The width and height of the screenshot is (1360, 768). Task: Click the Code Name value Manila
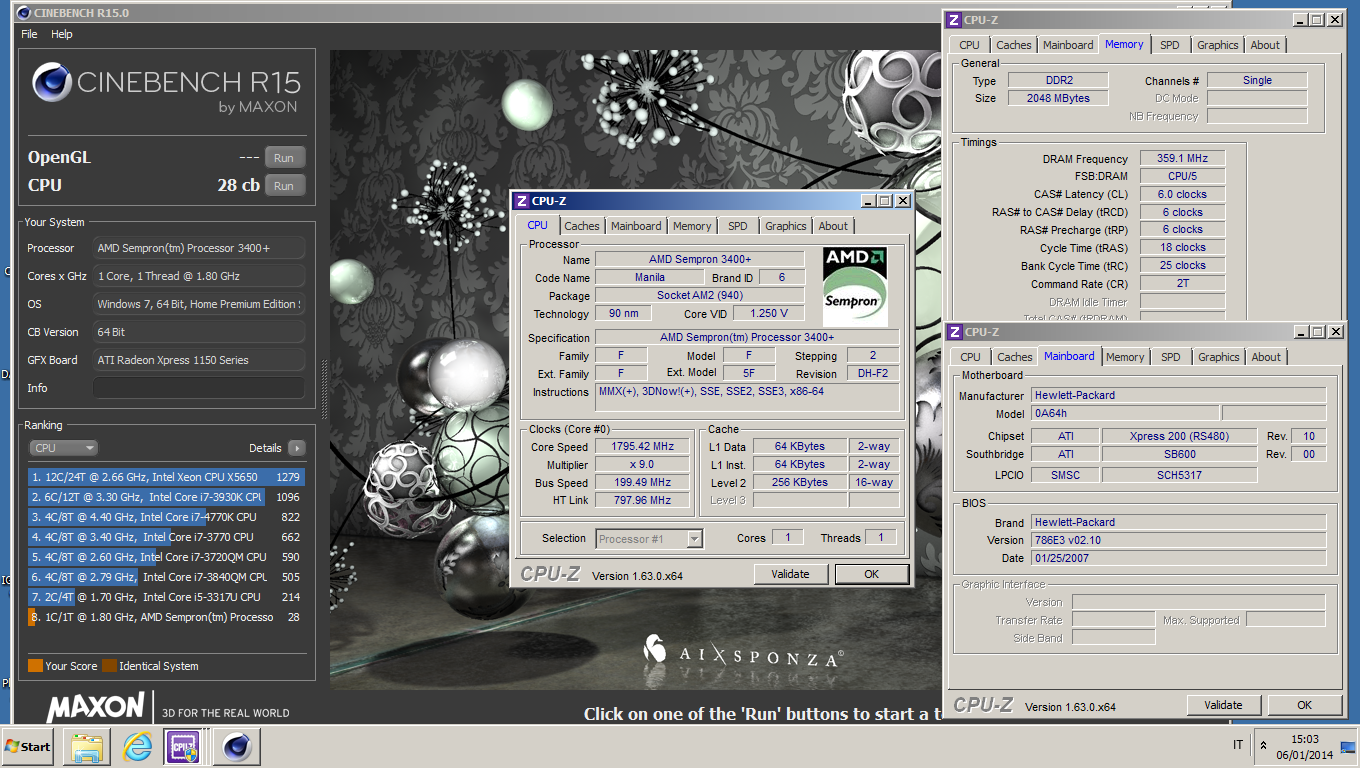(x=649, y=278)
